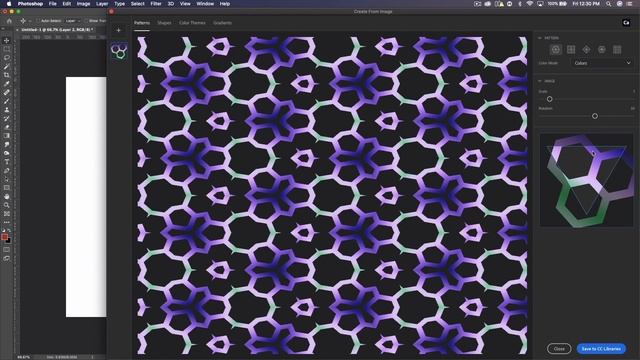Choose the circle pattern type icon
Viewport: 640px width, 360px height.
(x=556, y=49)
